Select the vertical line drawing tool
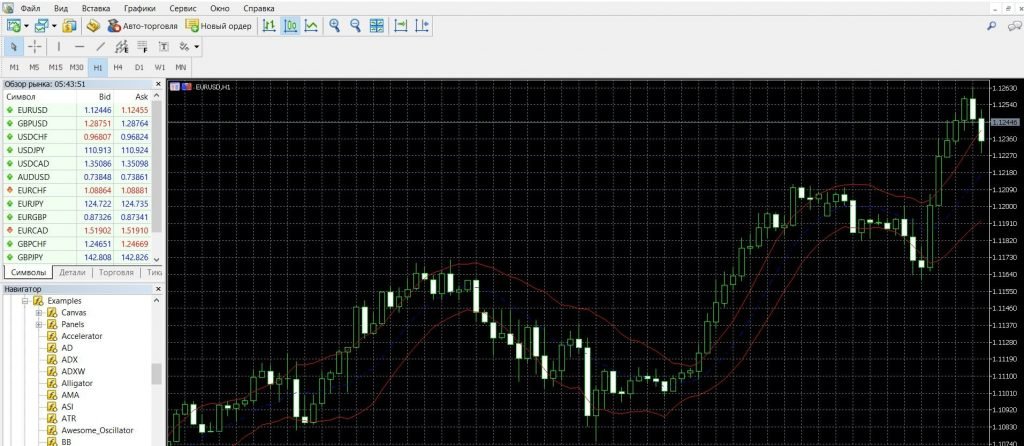Viewport: 1024px width, 446px height. pyautogui.click(x=59, y=47)
